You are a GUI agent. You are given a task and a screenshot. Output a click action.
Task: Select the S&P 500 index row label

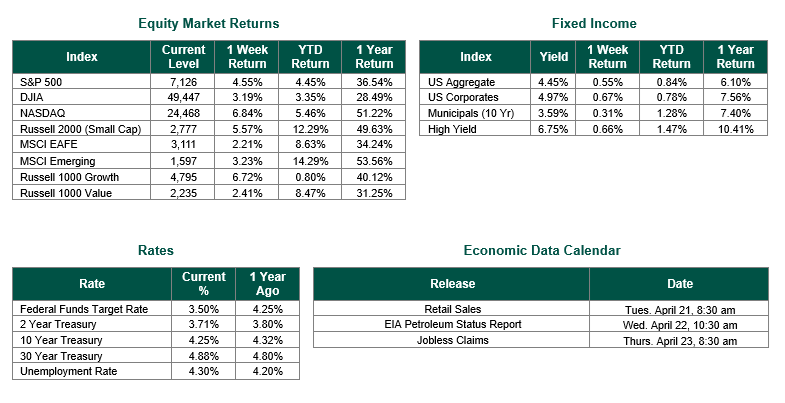[x=39, y=81]
